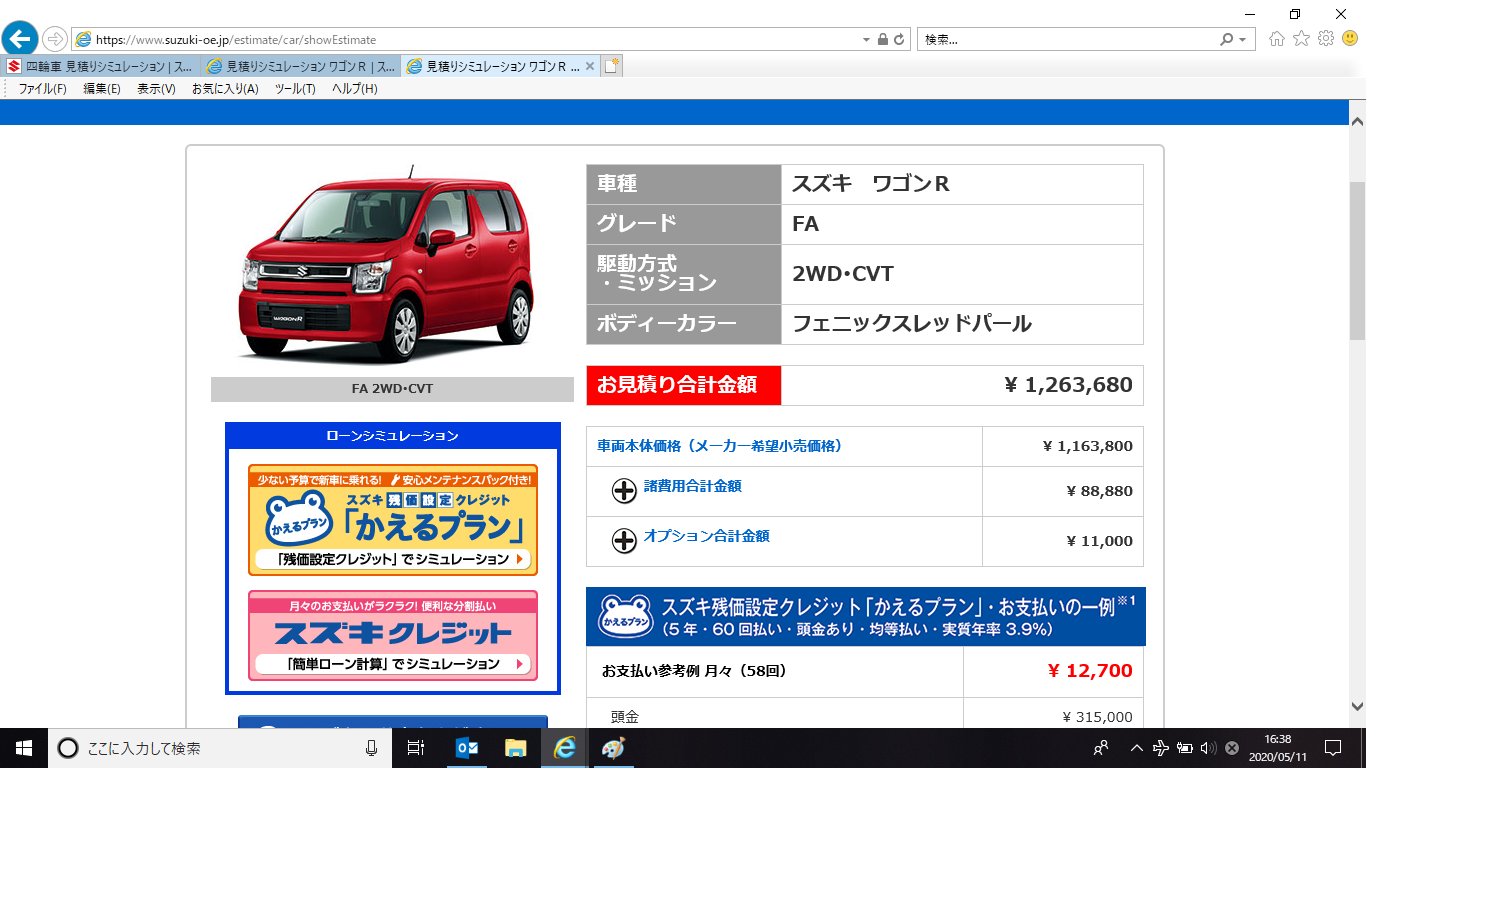1496x908 pixels.
Task: Open the かえるプラン 残価設定クレジット simulation banner
Action: pos(393,520)
